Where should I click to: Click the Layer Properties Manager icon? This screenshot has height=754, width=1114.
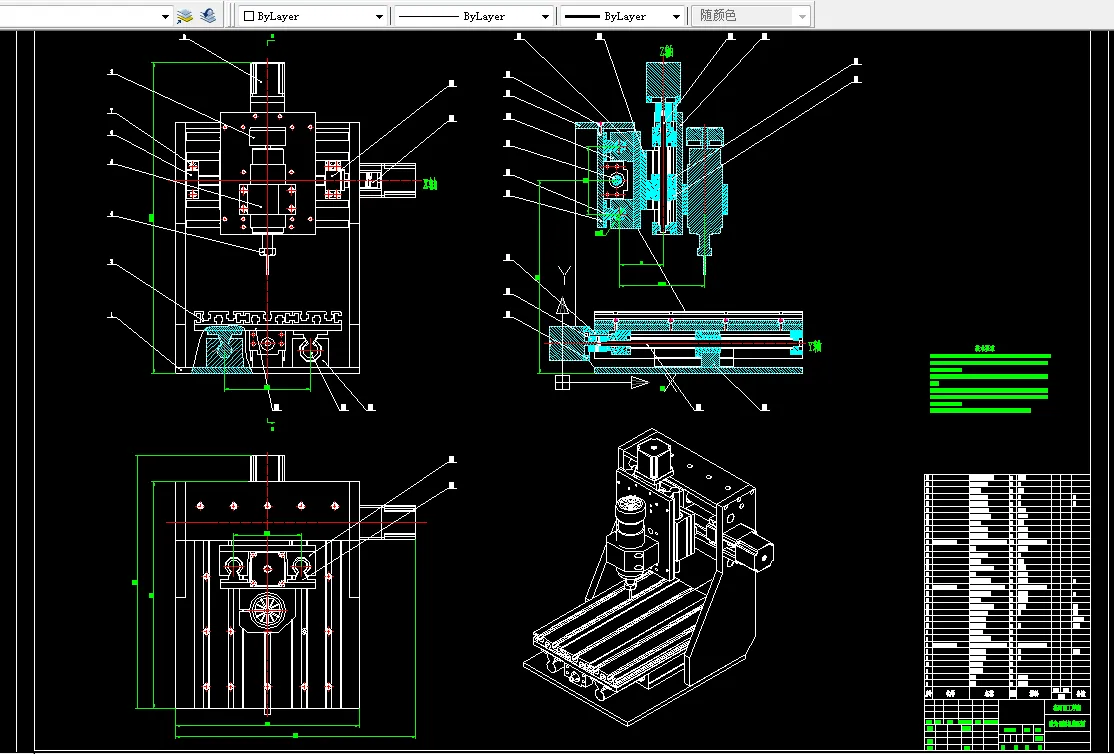click(184, 16)
